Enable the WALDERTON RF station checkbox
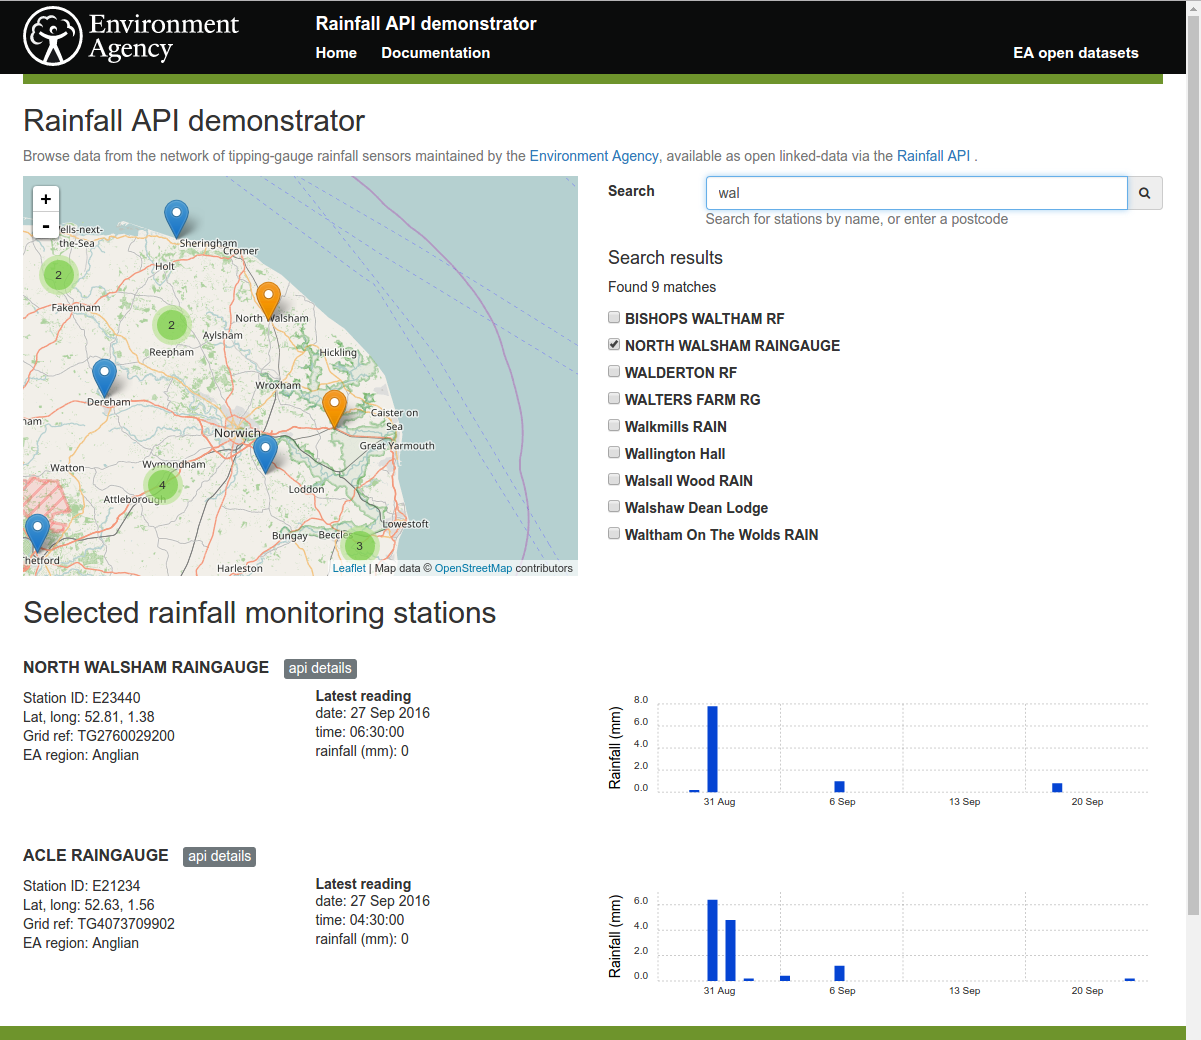The image size is (1201, 1040). click(x=613, y=370)
